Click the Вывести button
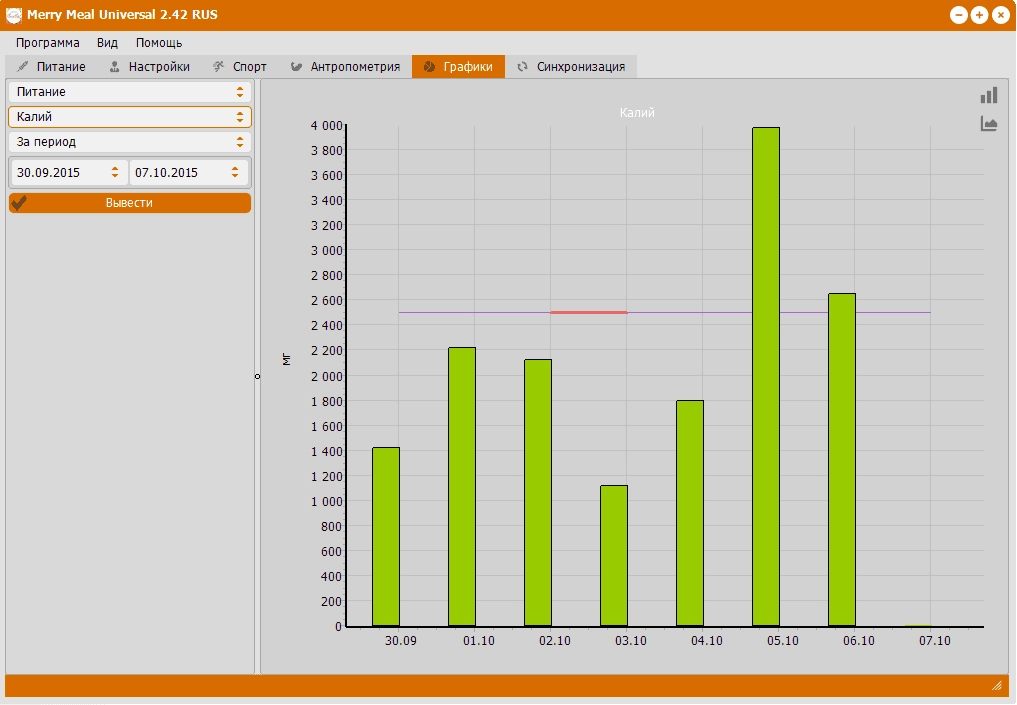The width and height of the screenshot is (1017, 705). pos(130,203)
